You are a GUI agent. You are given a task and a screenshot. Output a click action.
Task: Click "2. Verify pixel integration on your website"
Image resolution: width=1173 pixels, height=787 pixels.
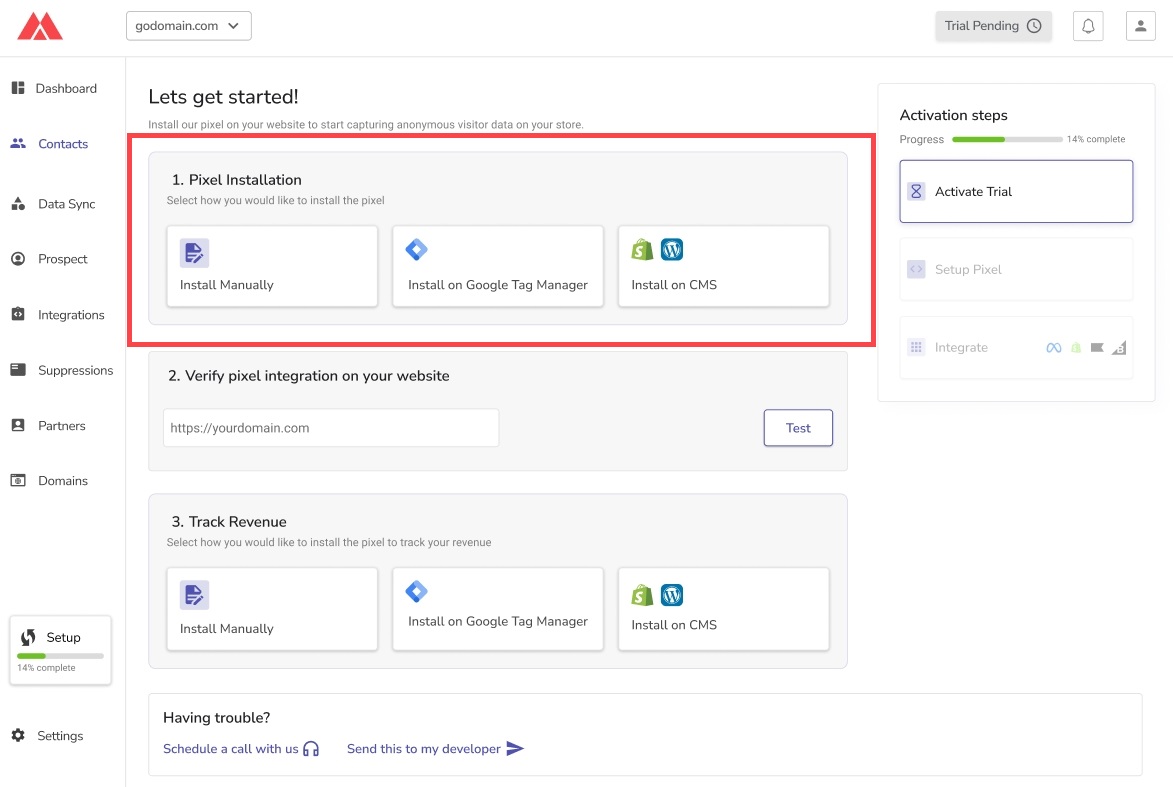(308, 376)
